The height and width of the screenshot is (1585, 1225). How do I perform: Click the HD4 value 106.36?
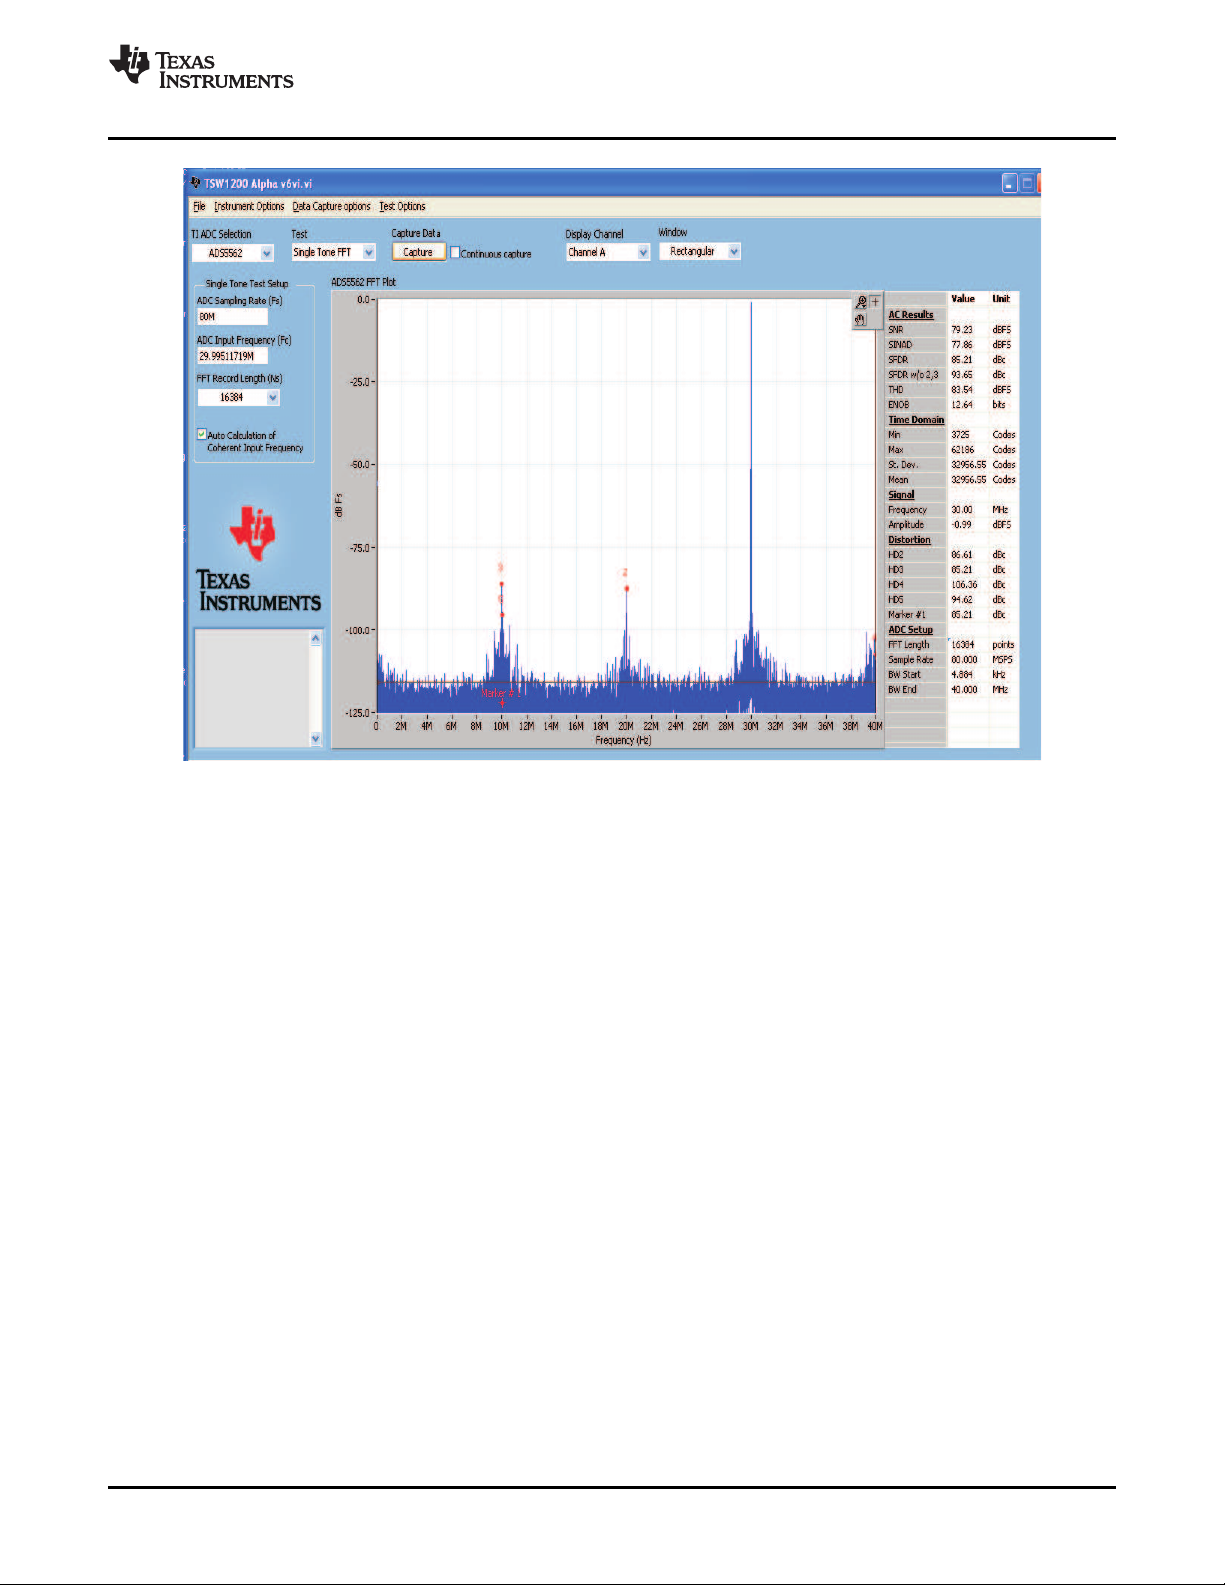click(964, 585)
